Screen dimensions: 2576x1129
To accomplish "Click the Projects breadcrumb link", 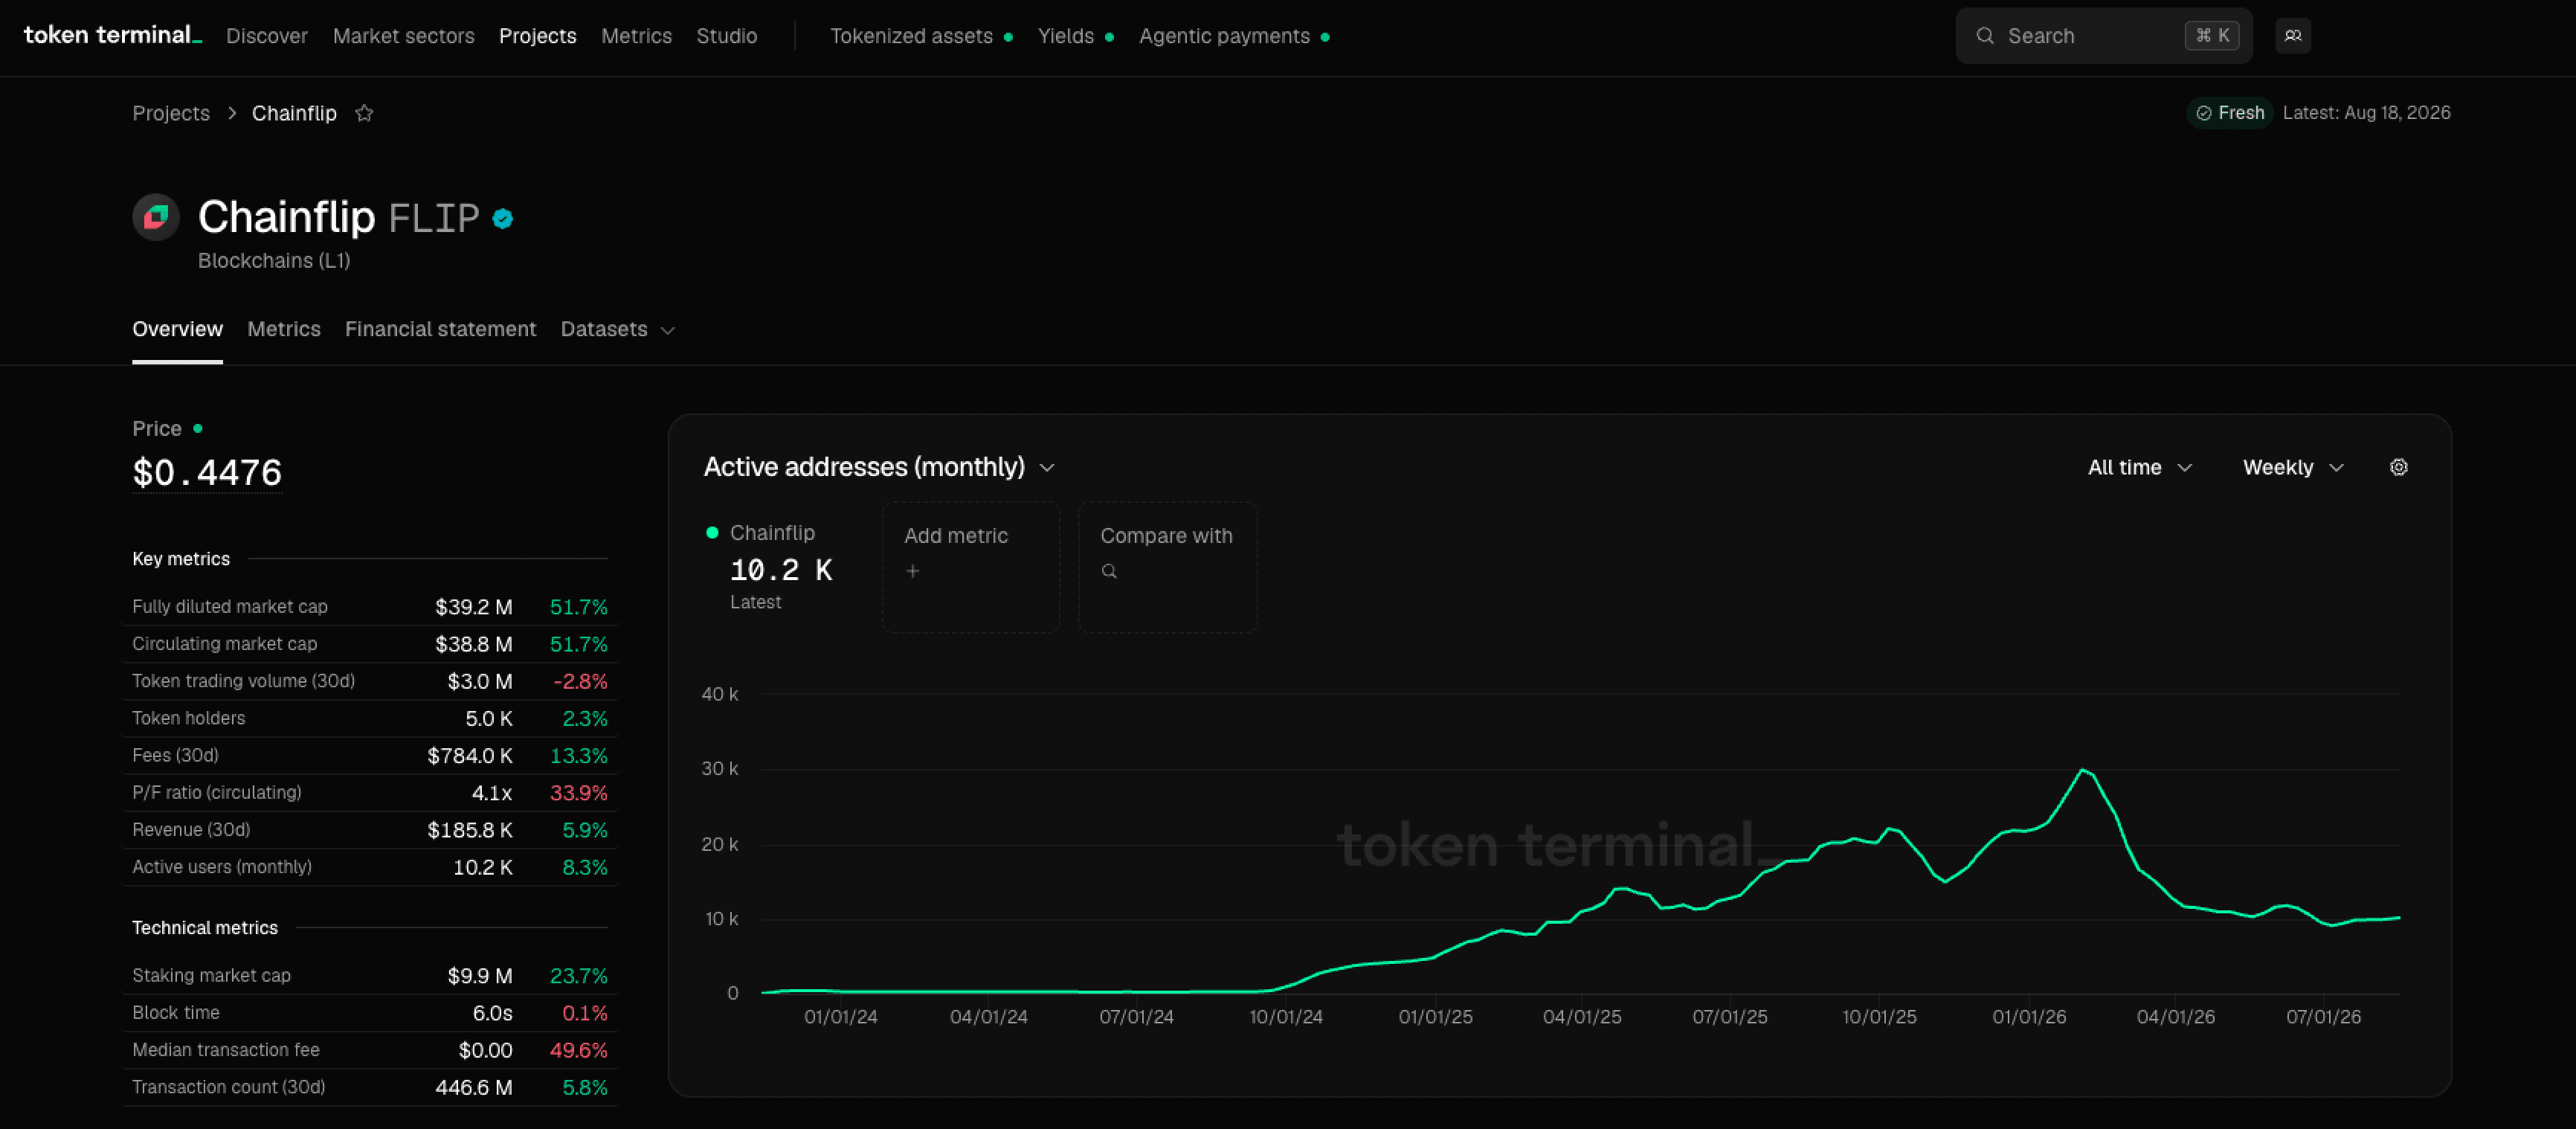I will coord(171,113).
